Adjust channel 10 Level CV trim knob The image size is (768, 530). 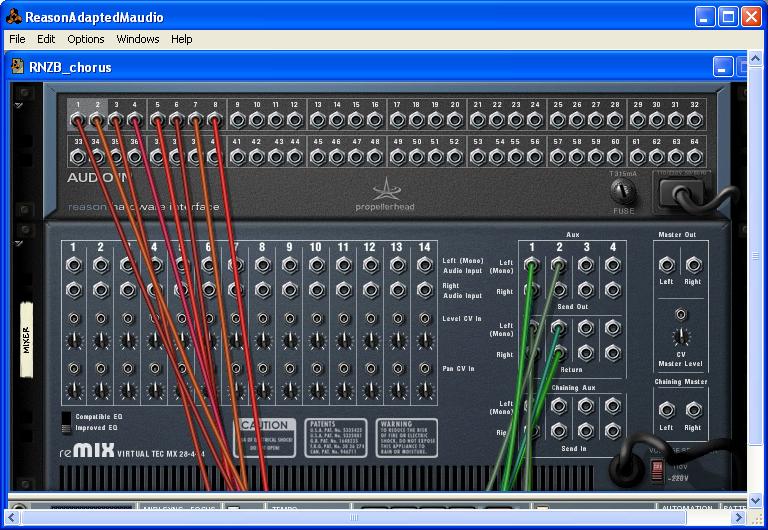(x=317, y=340)
